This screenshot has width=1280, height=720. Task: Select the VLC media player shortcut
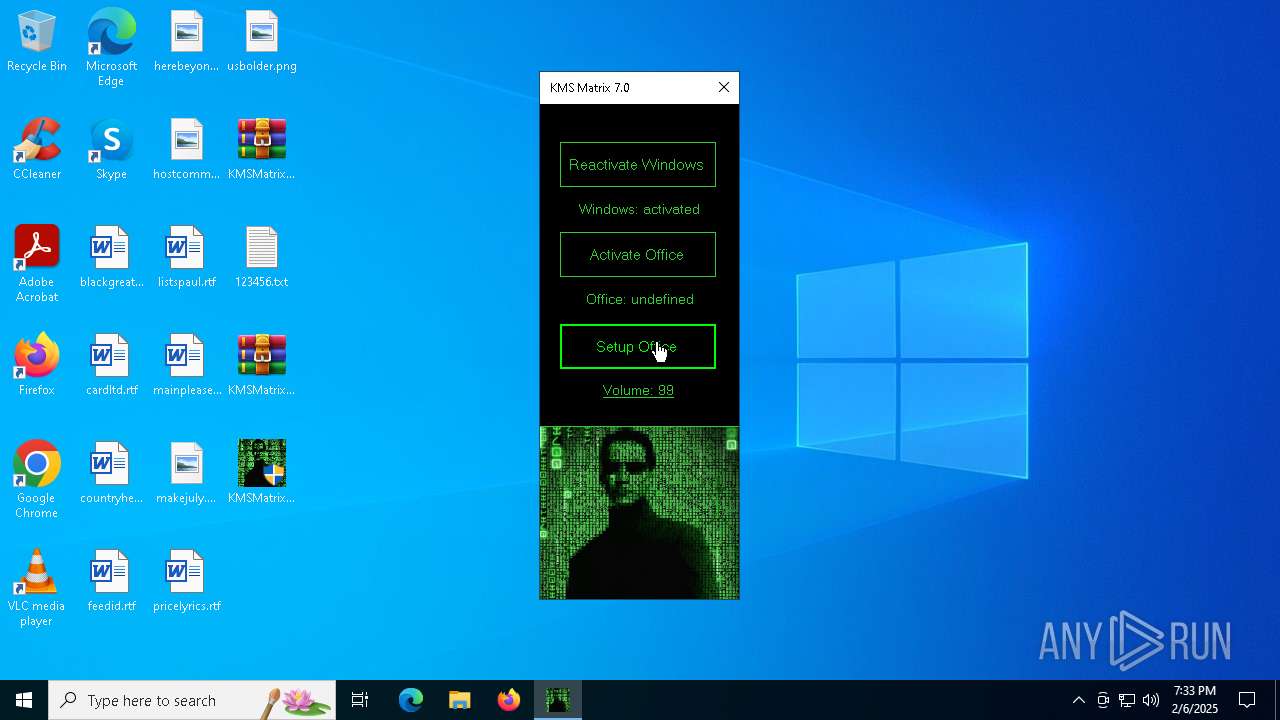[37, 588]
